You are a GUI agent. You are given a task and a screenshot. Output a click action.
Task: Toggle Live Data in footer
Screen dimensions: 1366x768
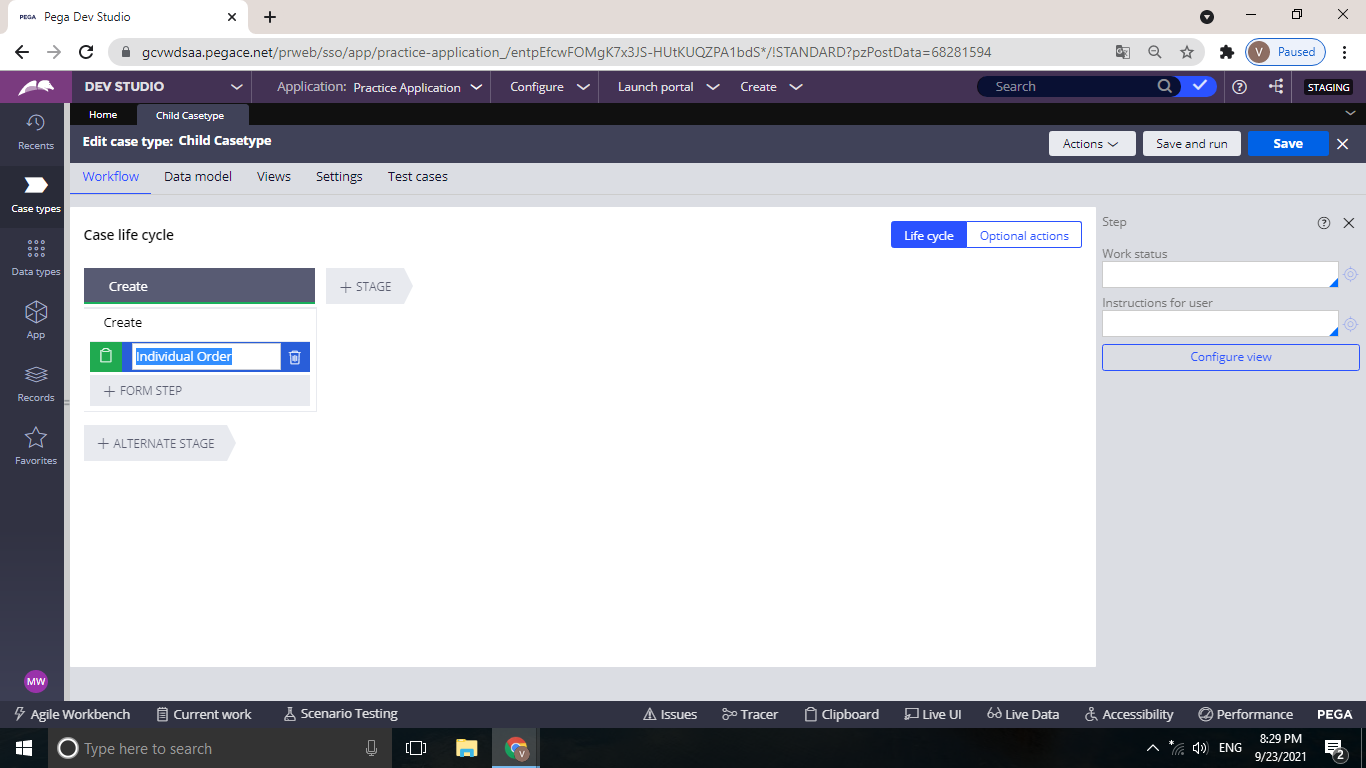click(1022, 714)
